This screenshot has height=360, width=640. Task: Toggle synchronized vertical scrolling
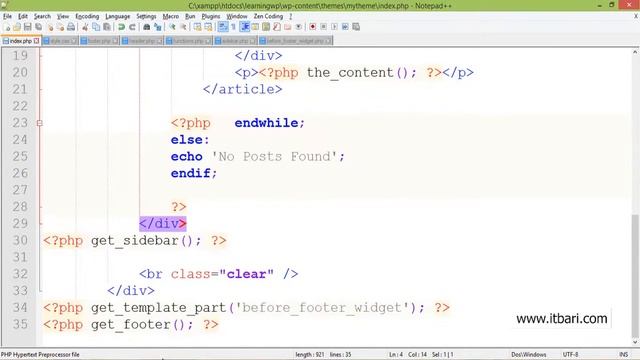198,27
